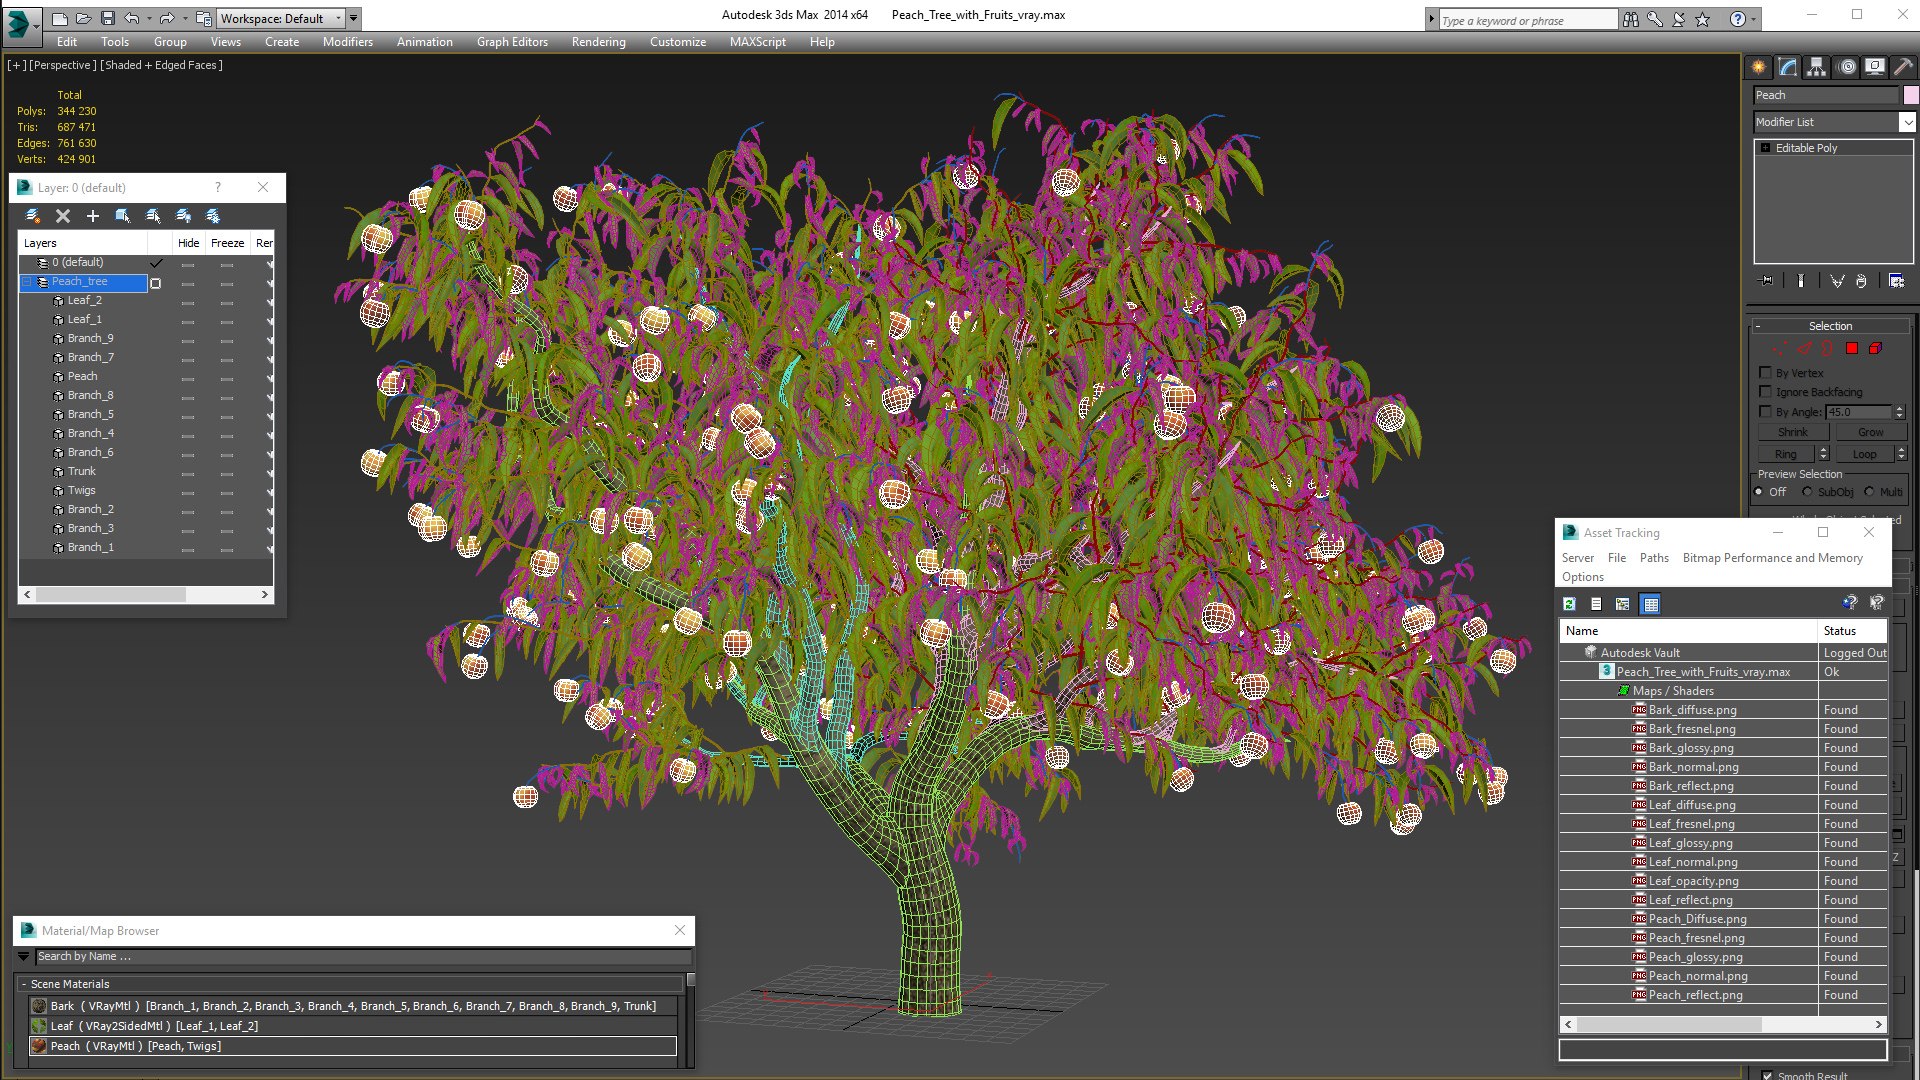
Task: Open the Create command panel tab
Action: coord(1759,67)
